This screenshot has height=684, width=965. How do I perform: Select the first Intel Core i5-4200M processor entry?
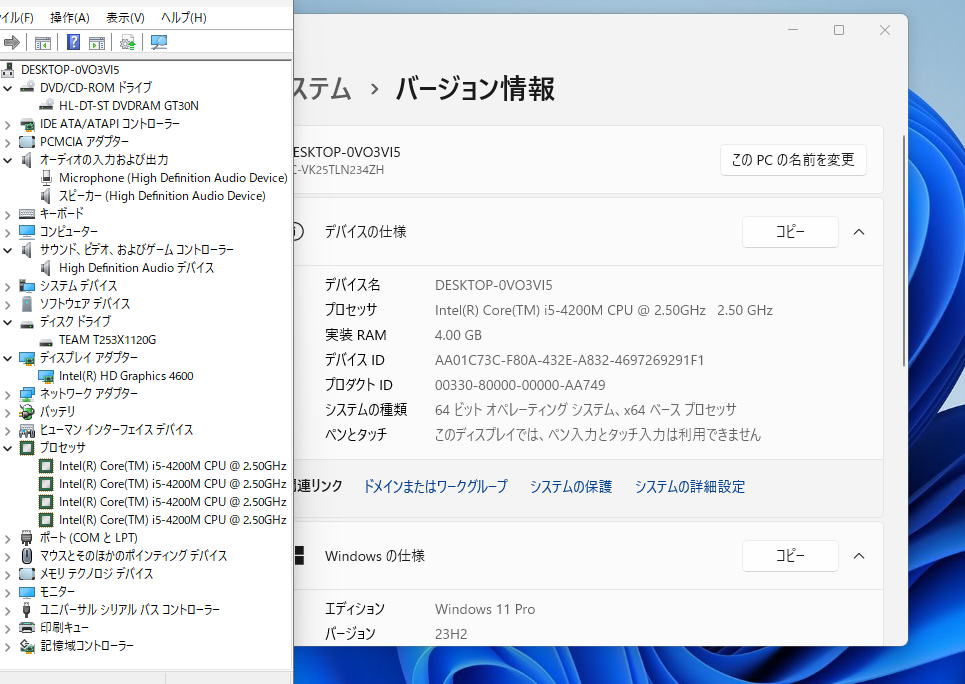coord(172,466)
